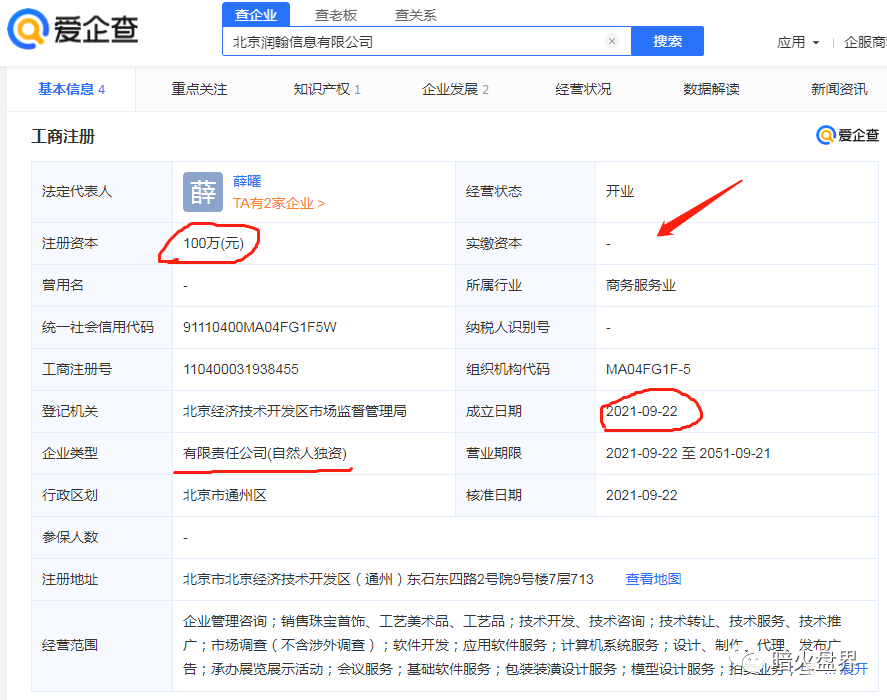Click the 企服商 link at top right
This screenshot has height=700, width=887.
pos(865,42)
